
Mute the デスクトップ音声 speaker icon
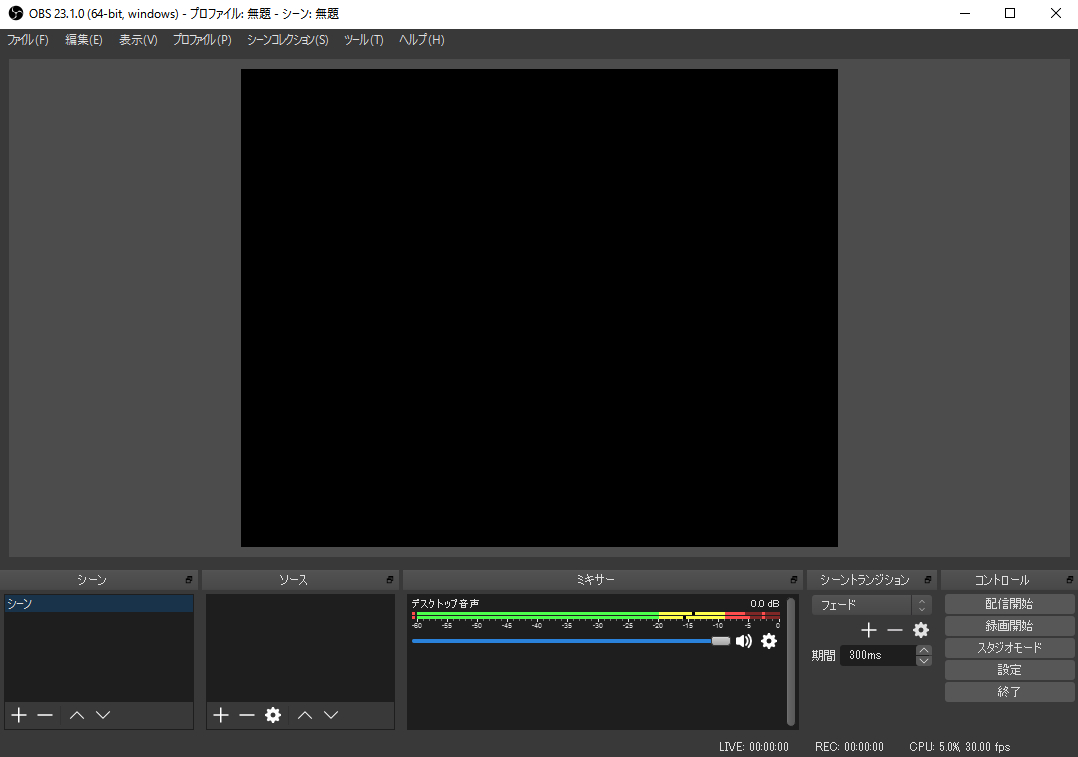[744, 641]
